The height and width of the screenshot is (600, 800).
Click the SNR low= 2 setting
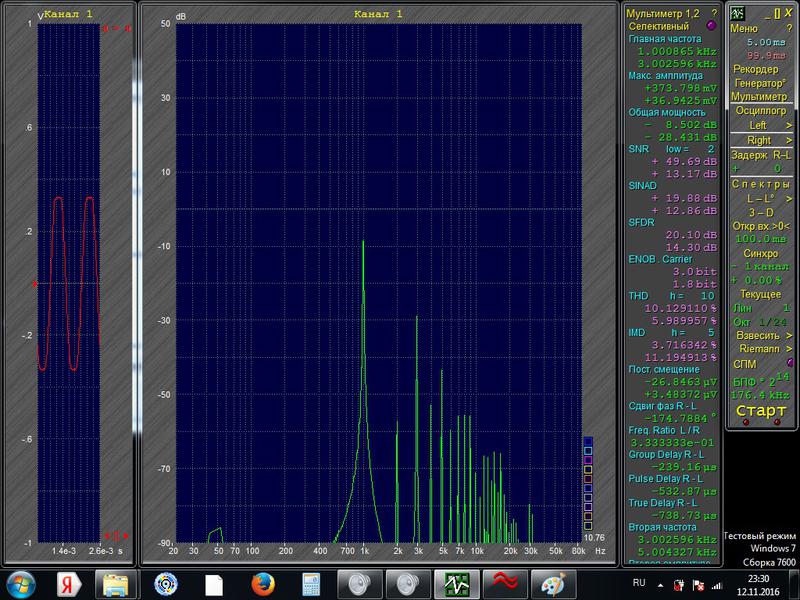(671, 149)
